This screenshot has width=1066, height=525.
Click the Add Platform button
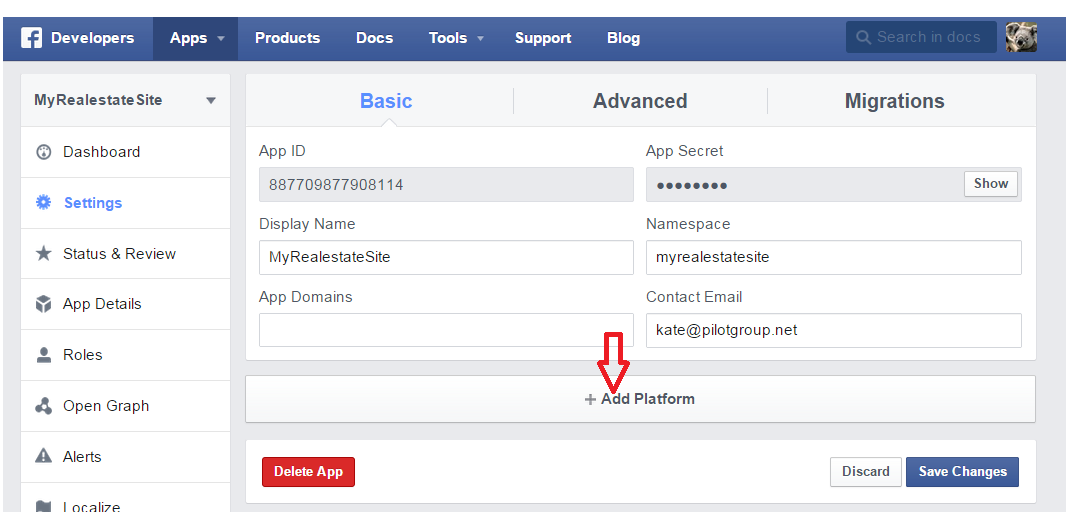640,399
